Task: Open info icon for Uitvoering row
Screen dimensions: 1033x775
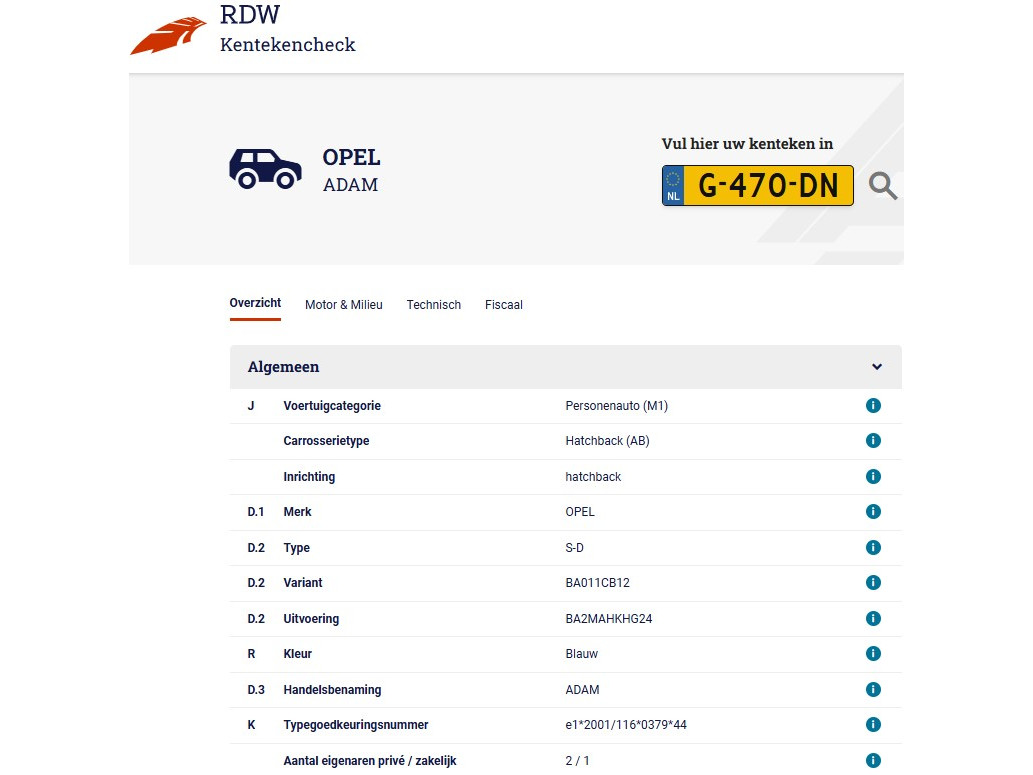Action: click(x=873, y=619)
